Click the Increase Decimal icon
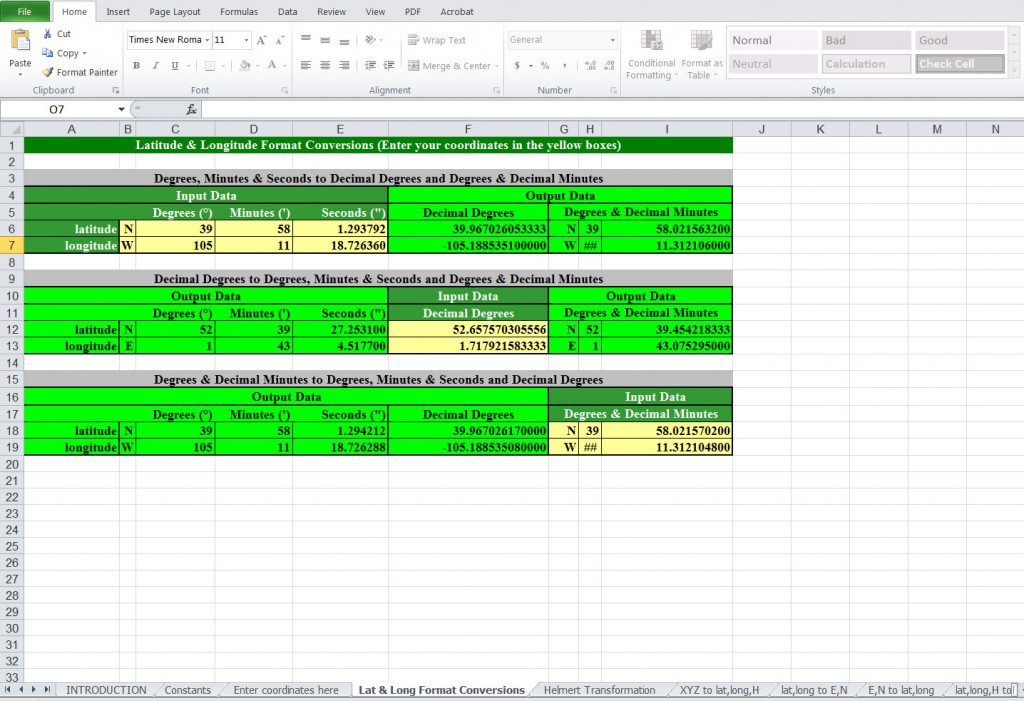 coord(590,66)
